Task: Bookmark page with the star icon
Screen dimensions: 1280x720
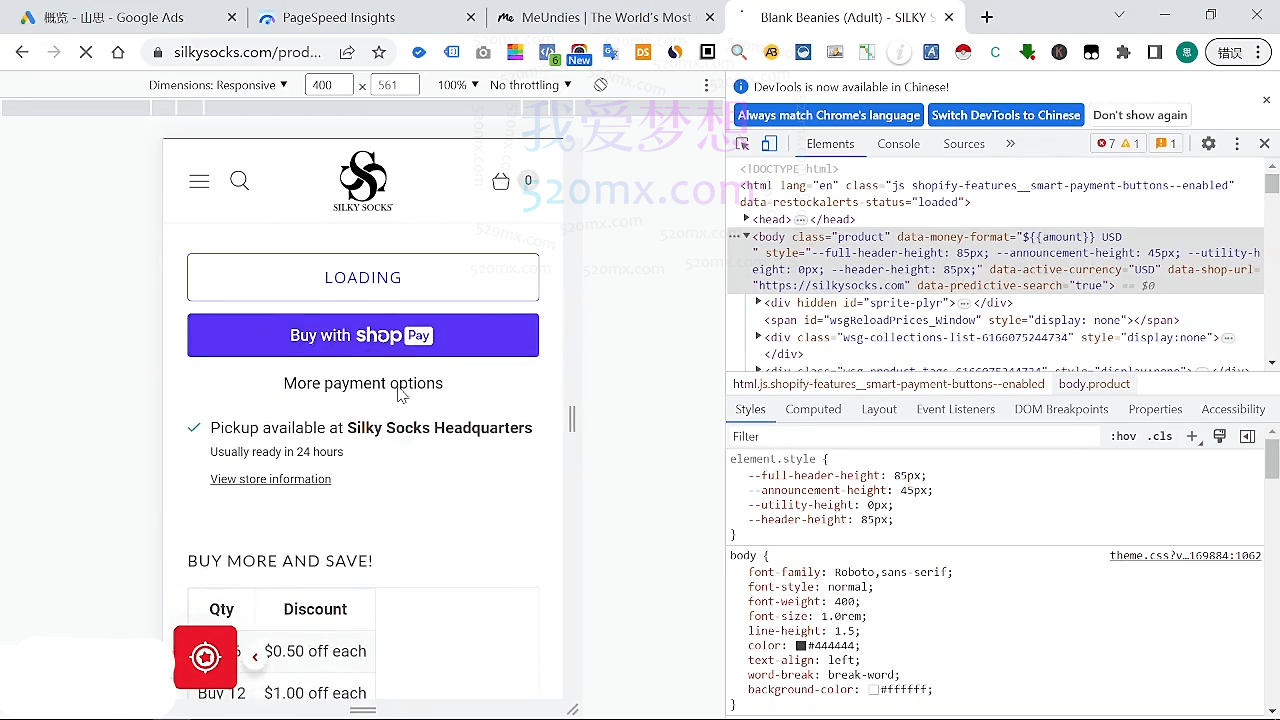Action: [379, 52]
